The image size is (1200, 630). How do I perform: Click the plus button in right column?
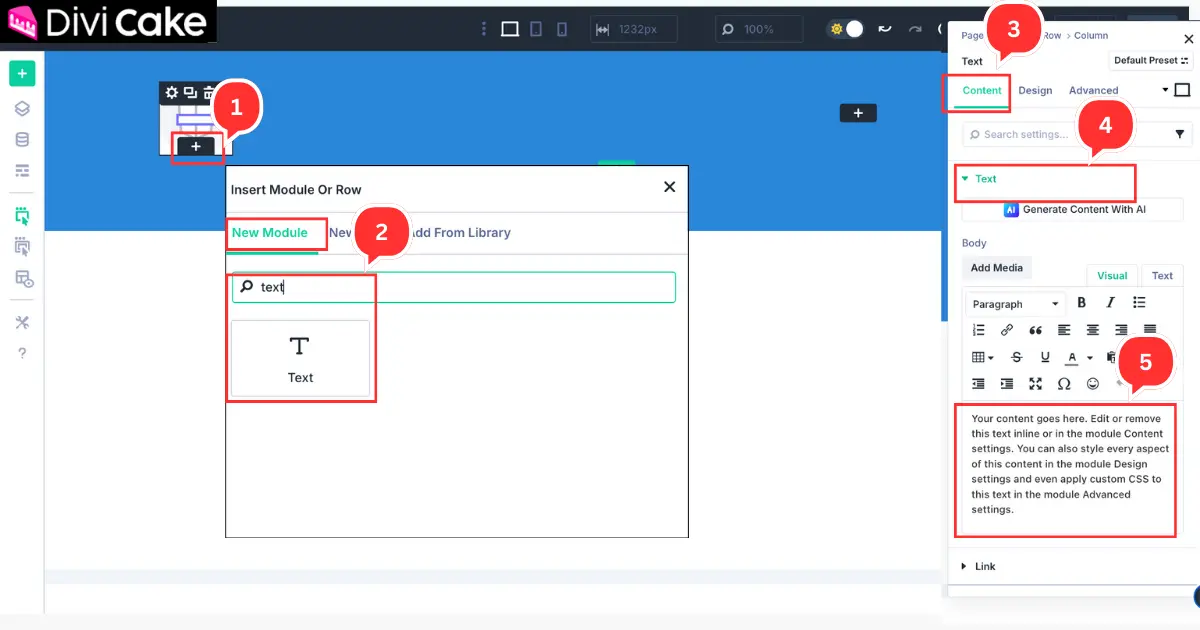[x=858, y=113]
